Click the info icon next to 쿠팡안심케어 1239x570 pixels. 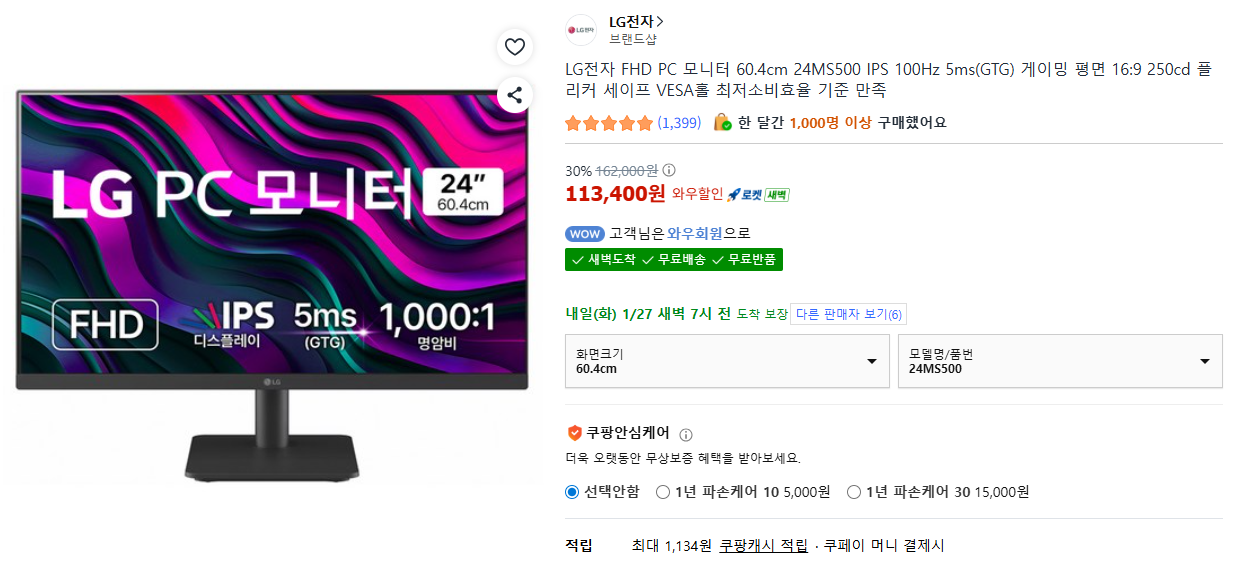pyautogui.click(x=686, y=435)
